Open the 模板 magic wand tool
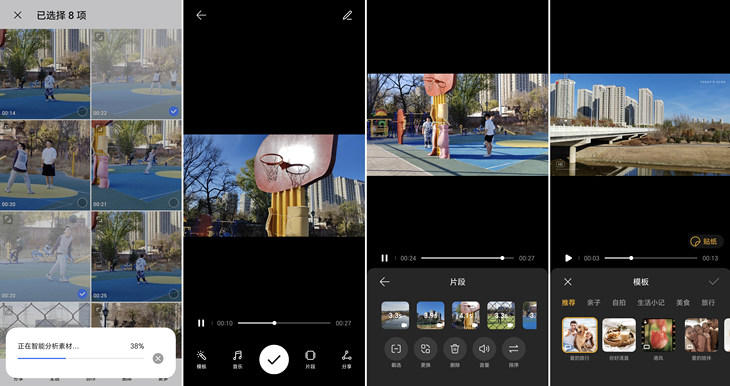730x386 pixels. [x=201, y=359]
